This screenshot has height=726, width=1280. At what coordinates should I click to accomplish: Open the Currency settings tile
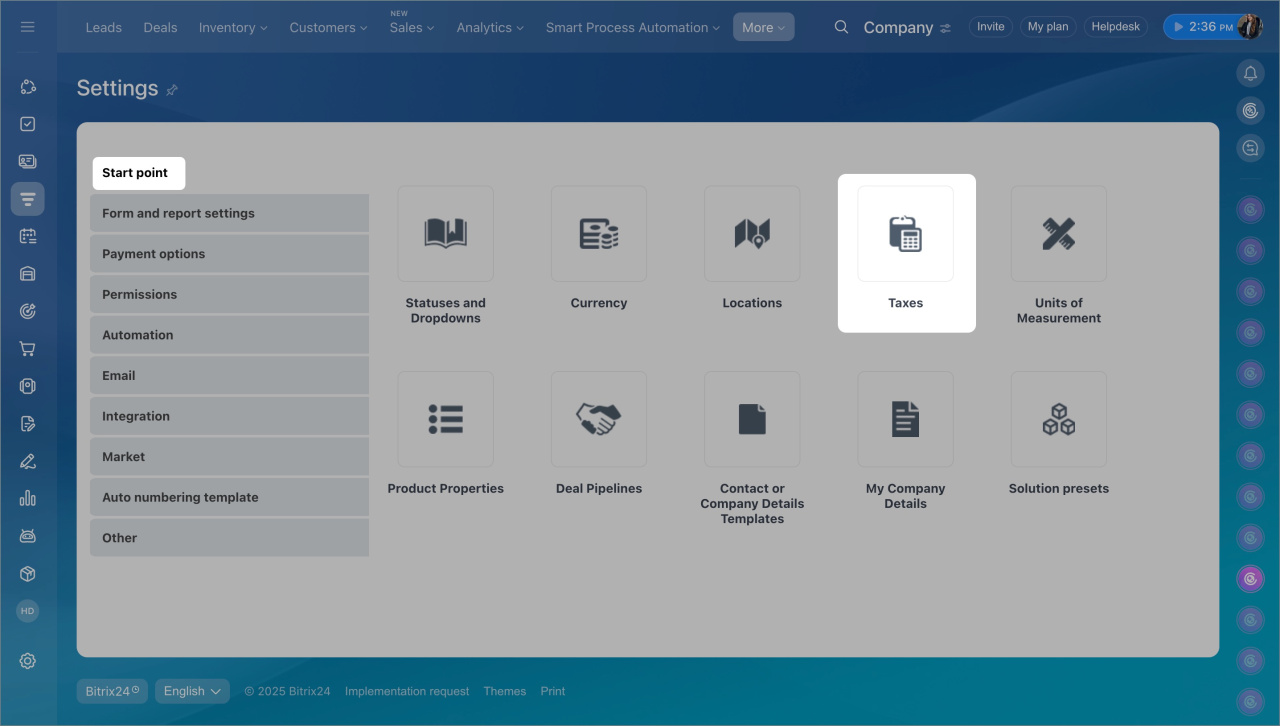point(598,234)
